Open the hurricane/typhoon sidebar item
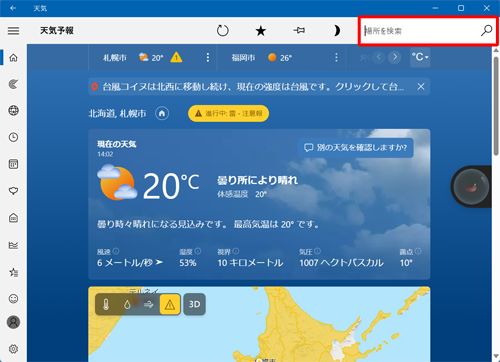Screen dimensions: 500x362 pos(13,84)
